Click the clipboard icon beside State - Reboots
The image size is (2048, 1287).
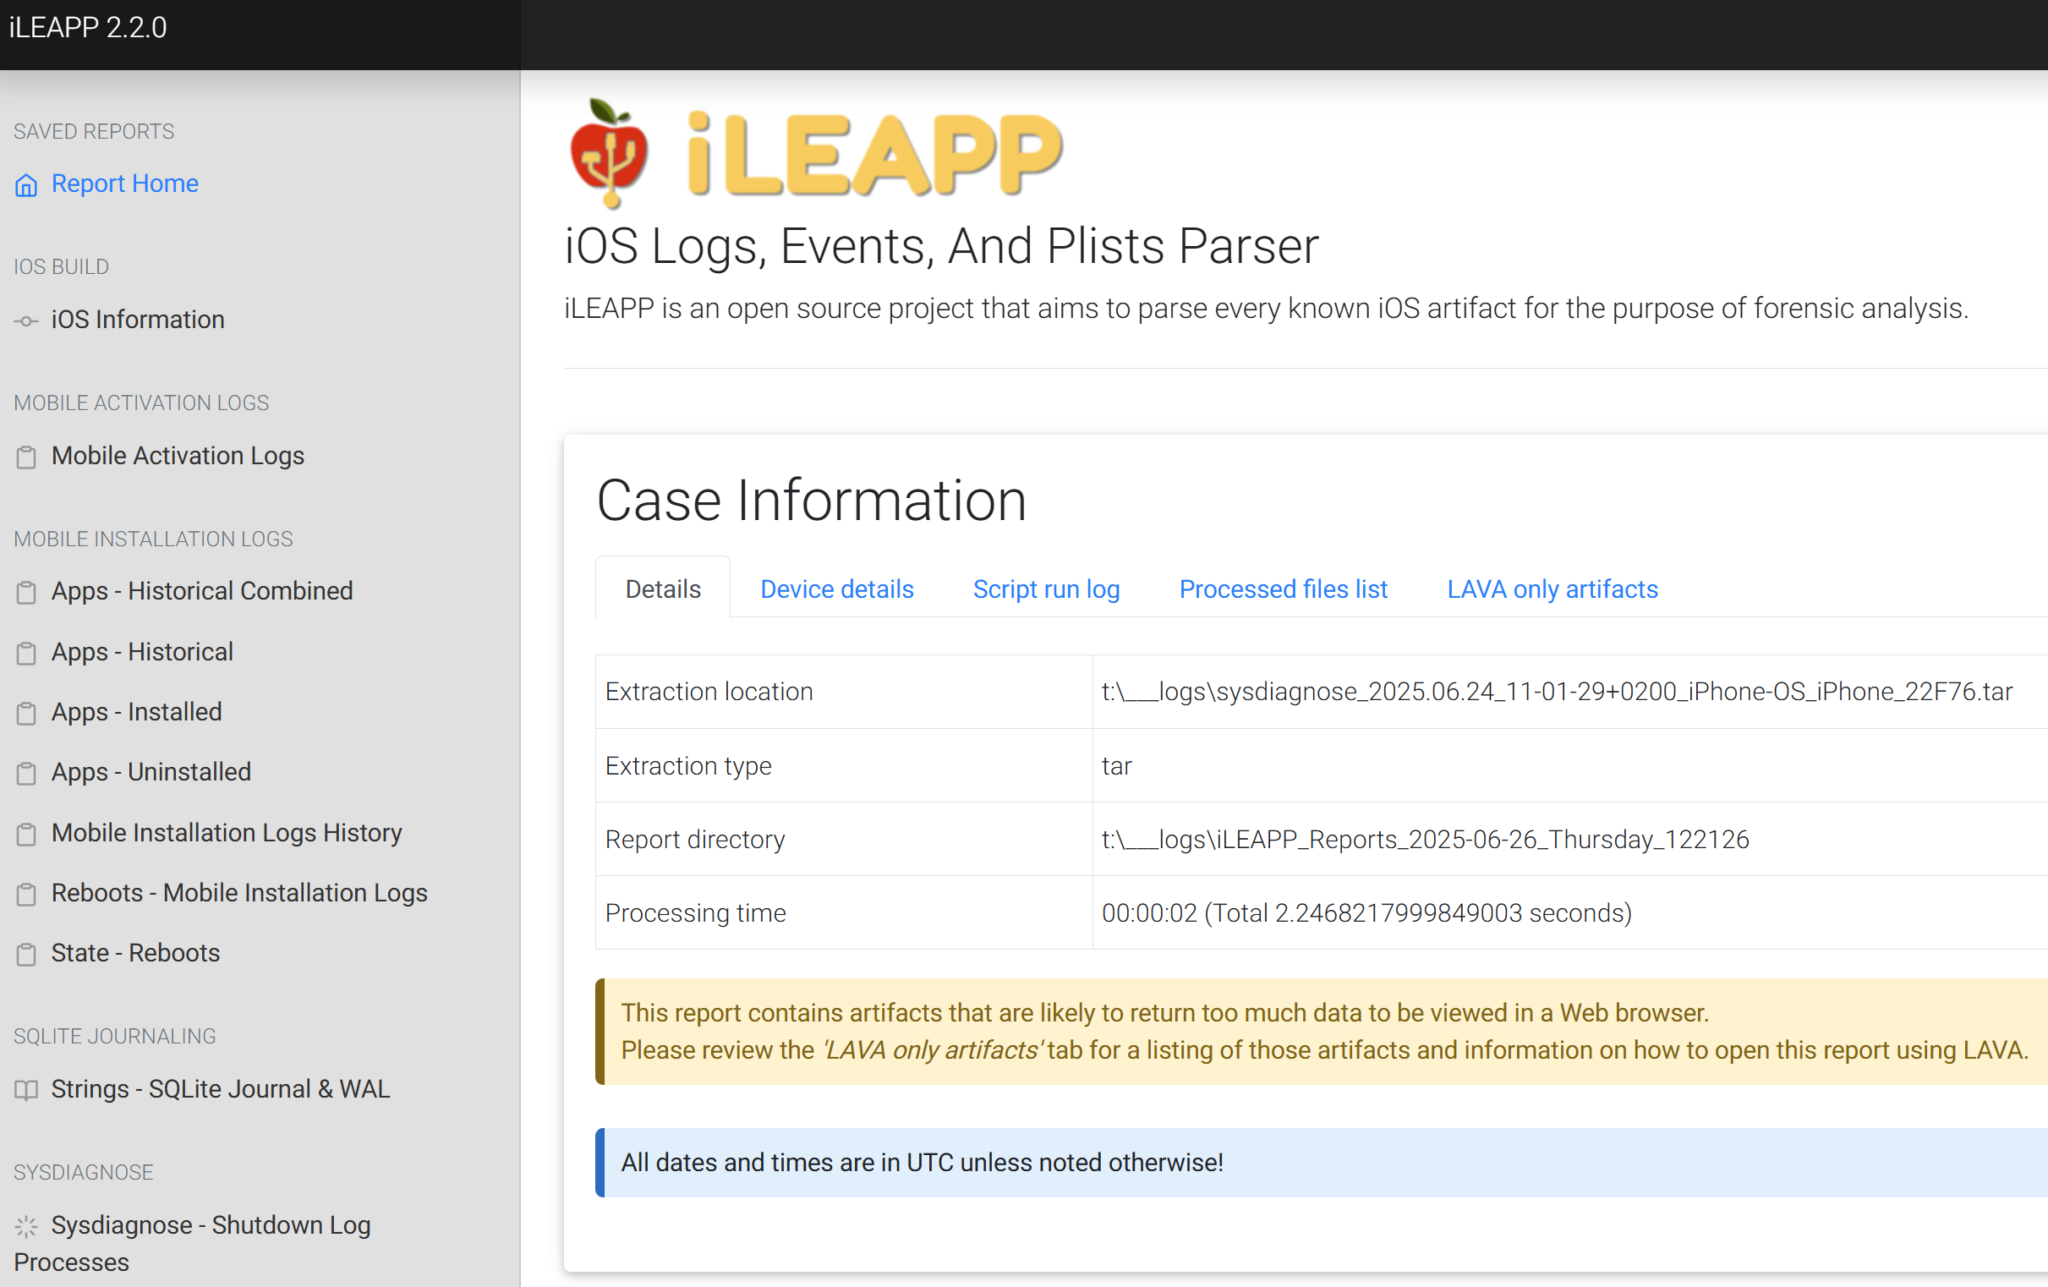[26, 954]
